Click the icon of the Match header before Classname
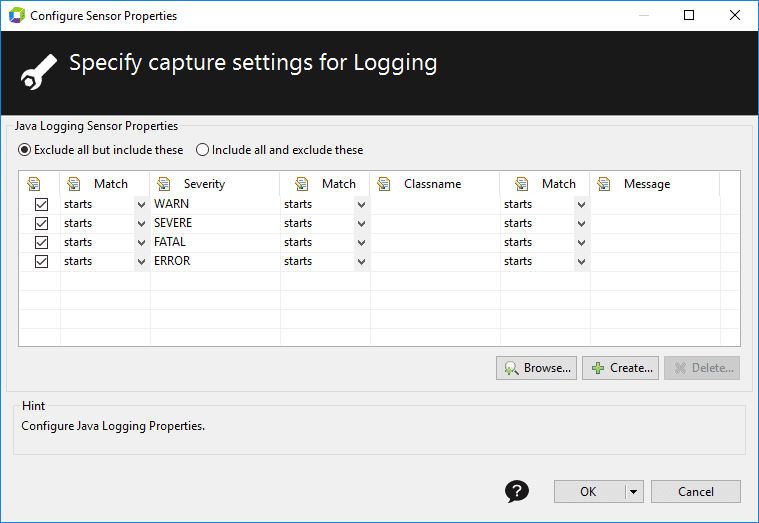The height and width of the screenshot is (523, 759). pyautogui.click(x=302, y=184)
